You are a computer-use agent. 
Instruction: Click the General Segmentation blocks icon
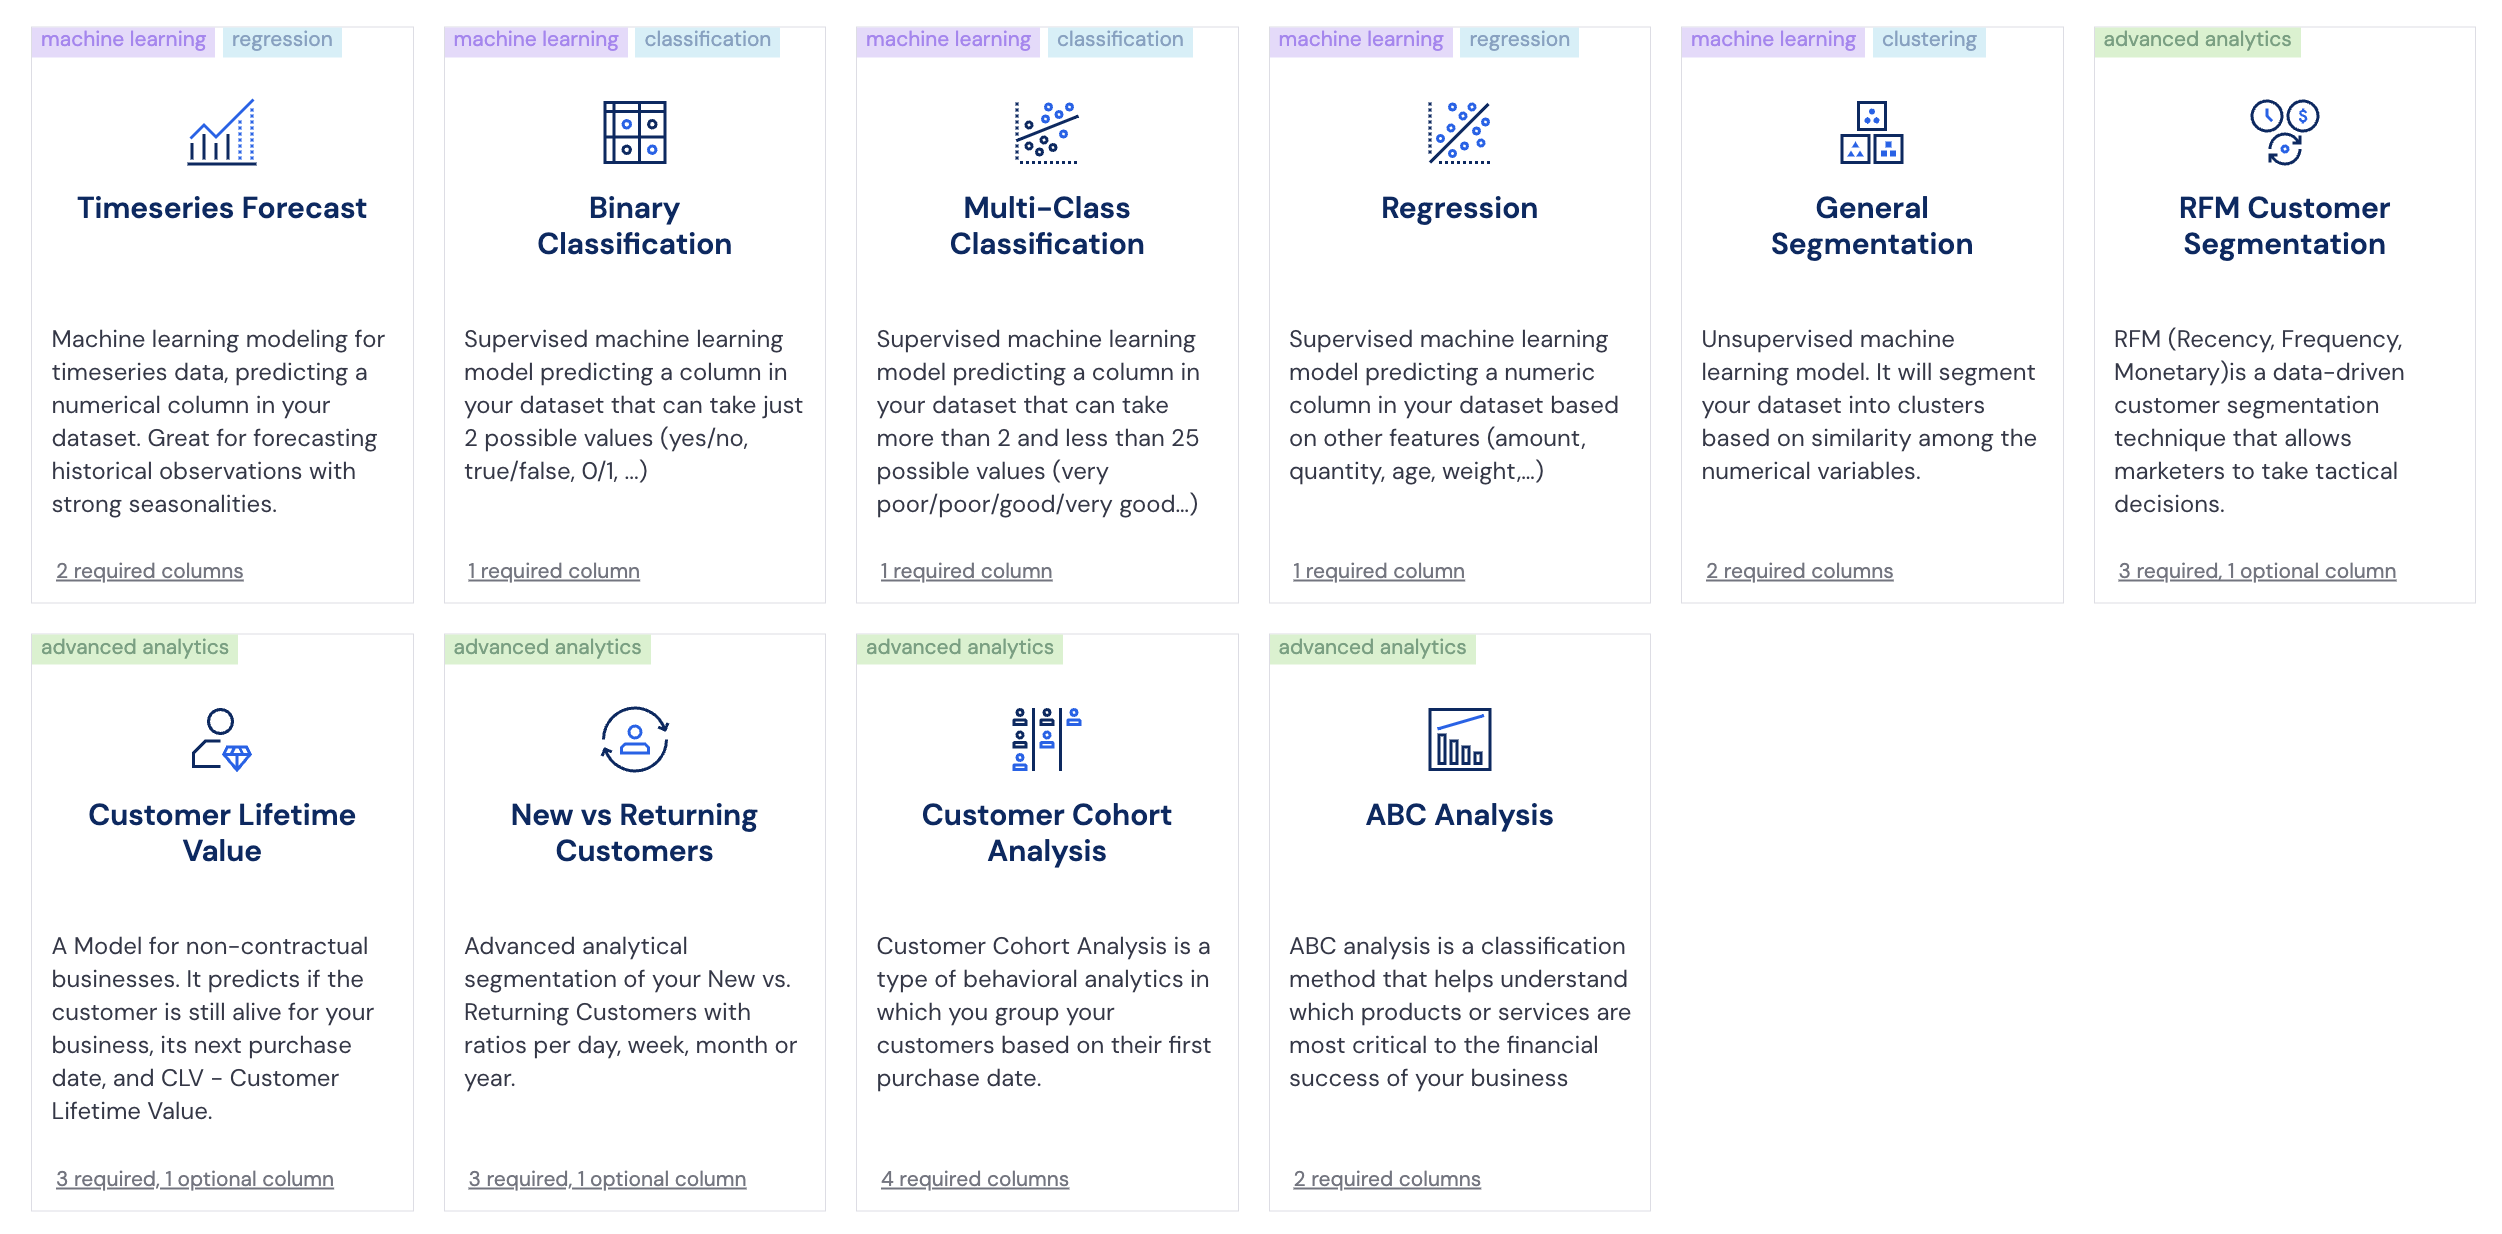[1871, 132]
